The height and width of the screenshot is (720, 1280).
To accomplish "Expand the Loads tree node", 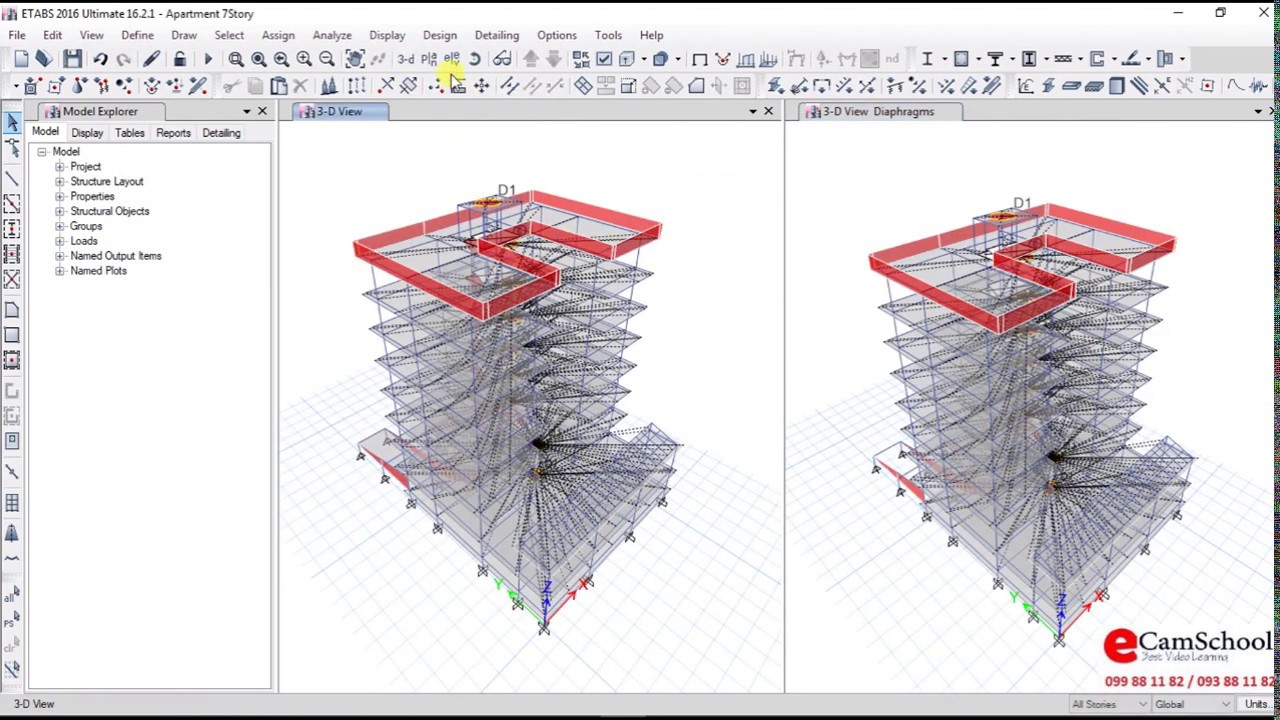I will 60,241.
